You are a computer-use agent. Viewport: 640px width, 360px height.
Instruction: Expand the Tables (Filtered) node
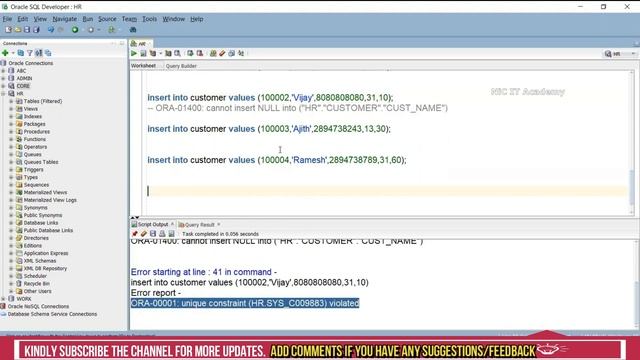click(x=11, y=101)
